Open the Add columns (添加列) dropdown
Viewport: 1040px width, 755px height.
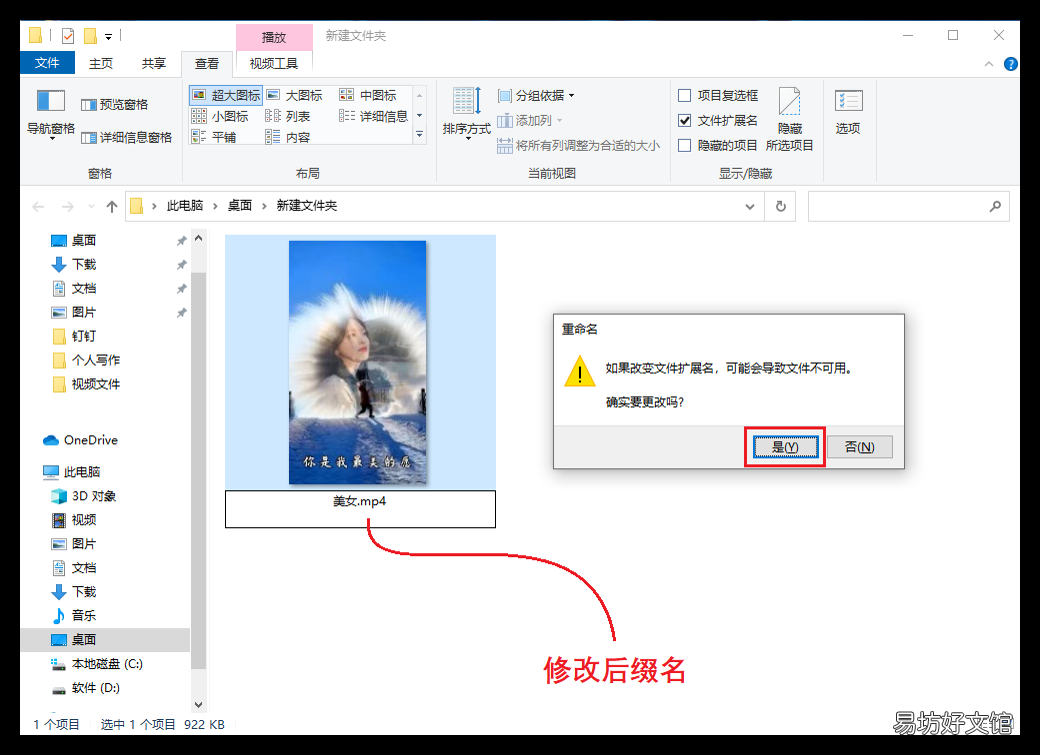[529, 120]
